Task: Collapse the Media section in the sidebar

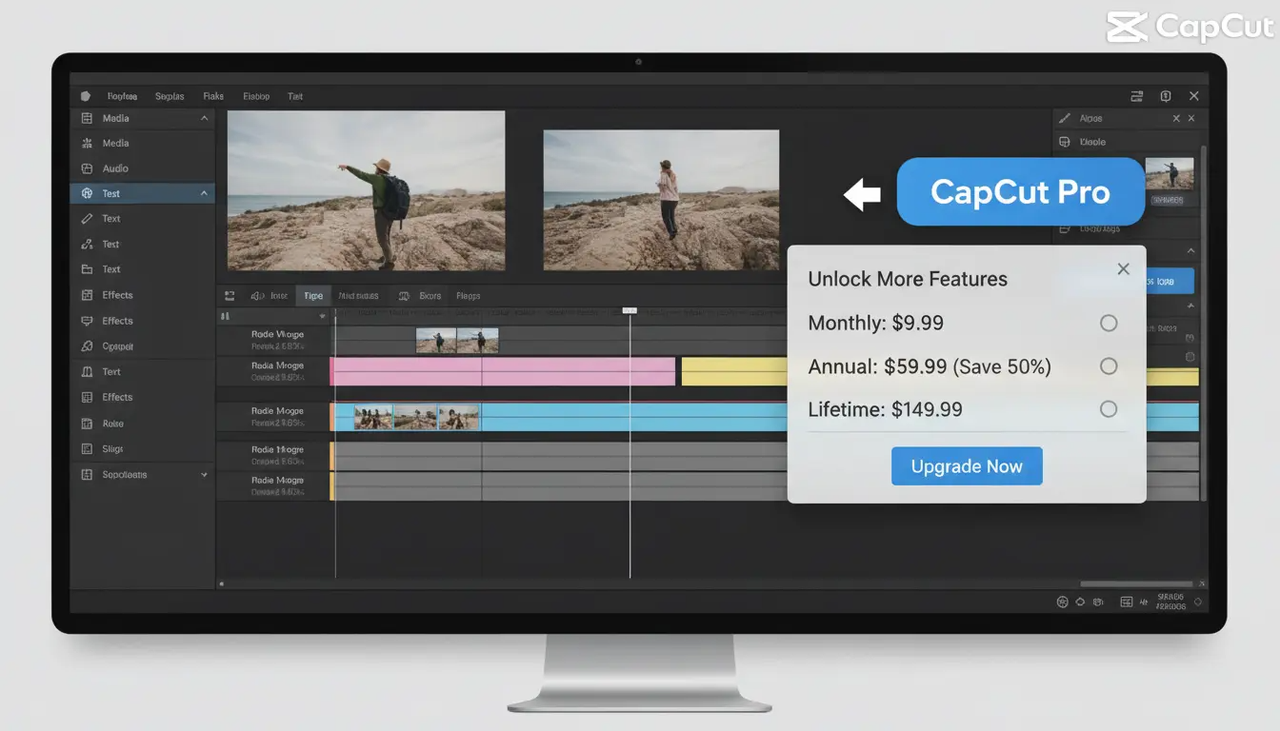Action: 203,118
